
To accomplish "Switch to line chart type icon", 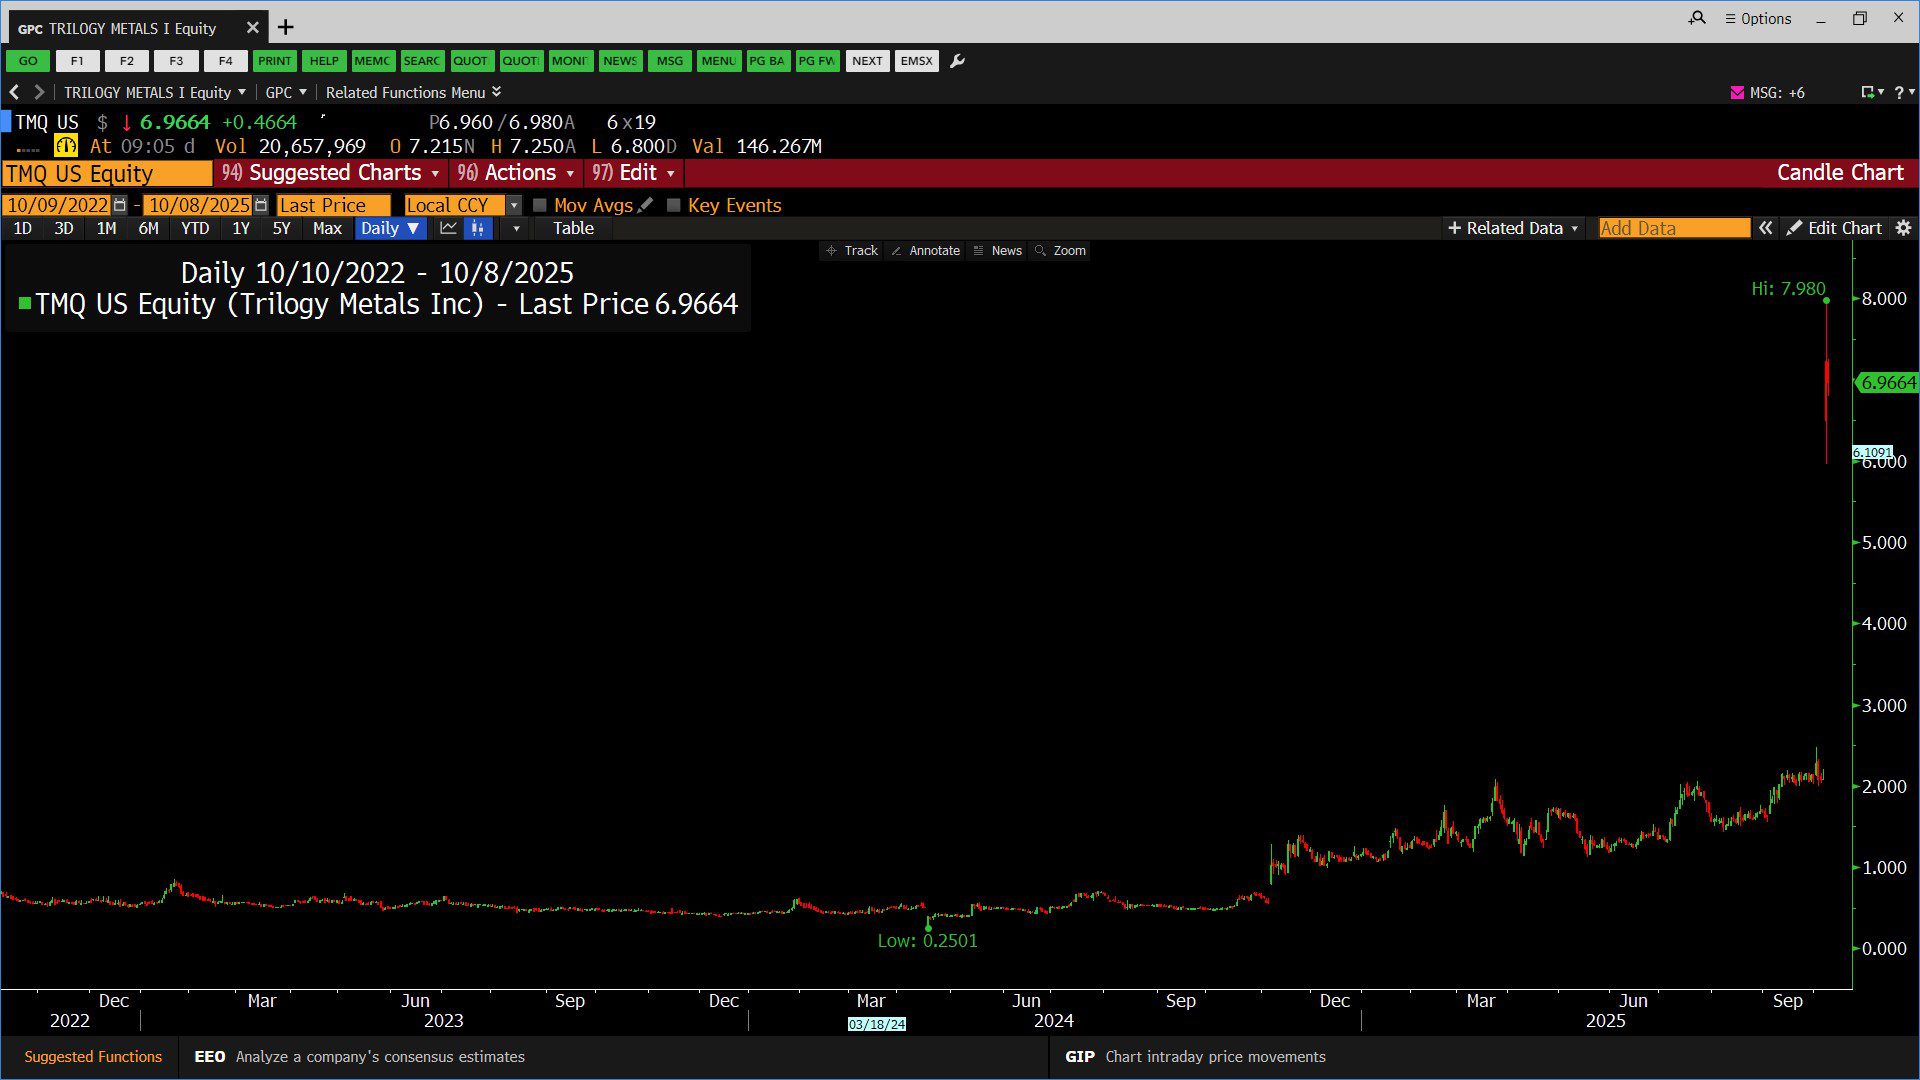I will coord(448,228).
